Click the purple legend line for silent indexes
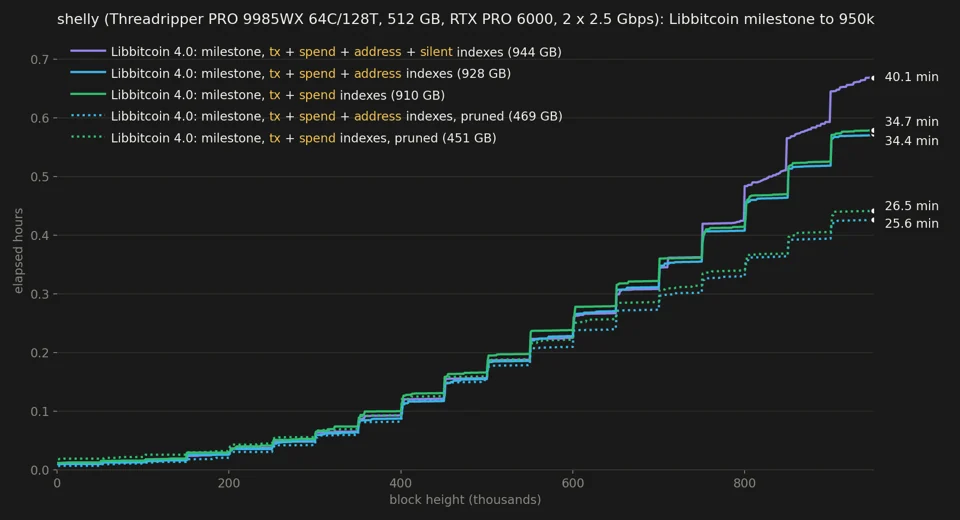 88,51
